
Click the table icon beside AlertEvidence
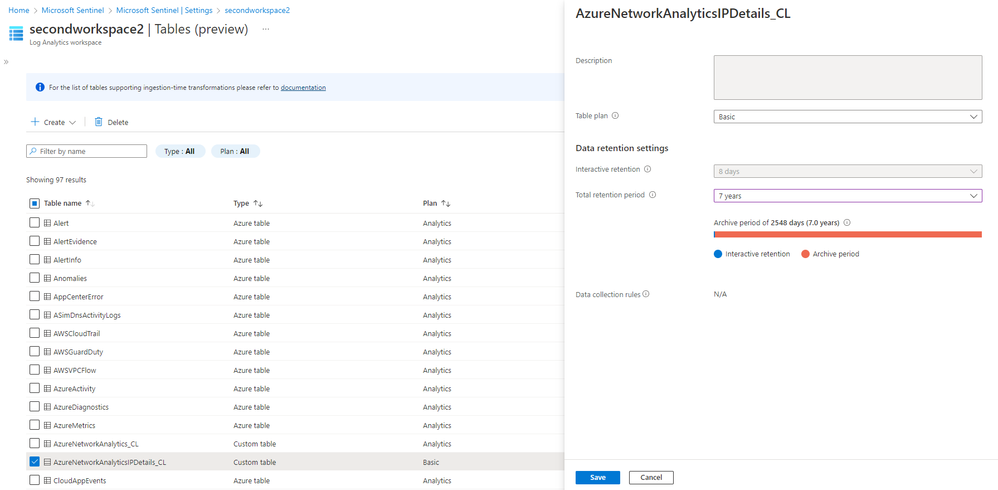click(x=47, y=242)
